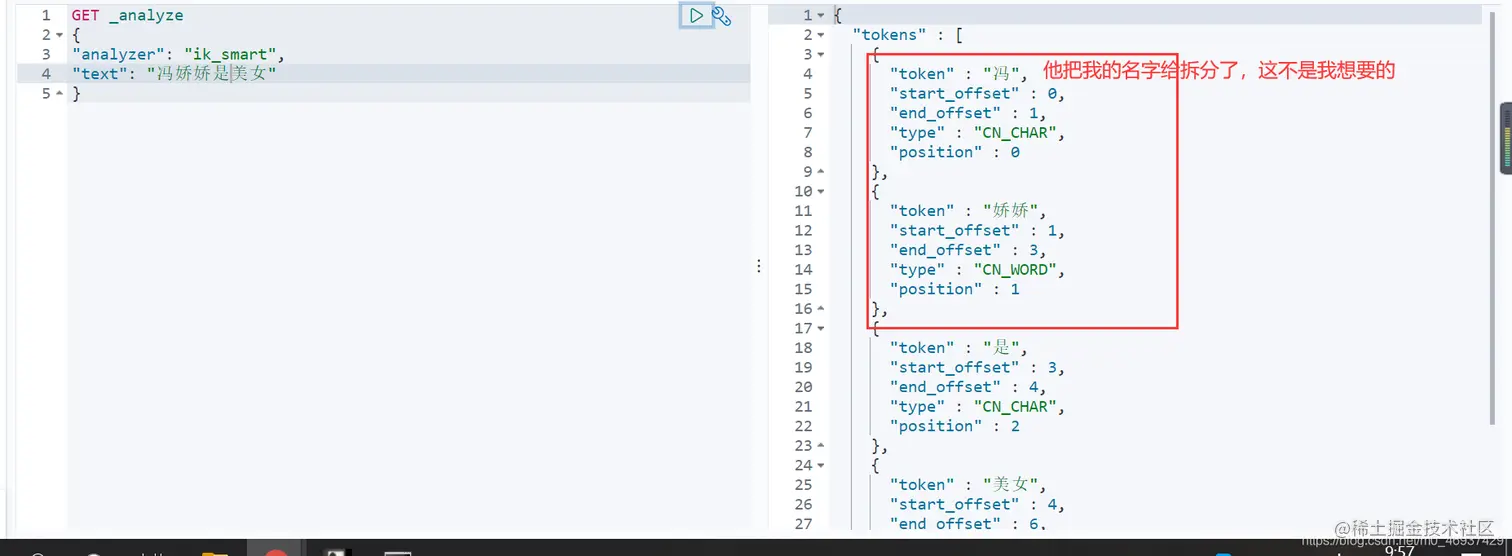Click "type" : "CN_CHAR" on response line 21
This screenshot has width=1512, height=556.
[977, 407]
